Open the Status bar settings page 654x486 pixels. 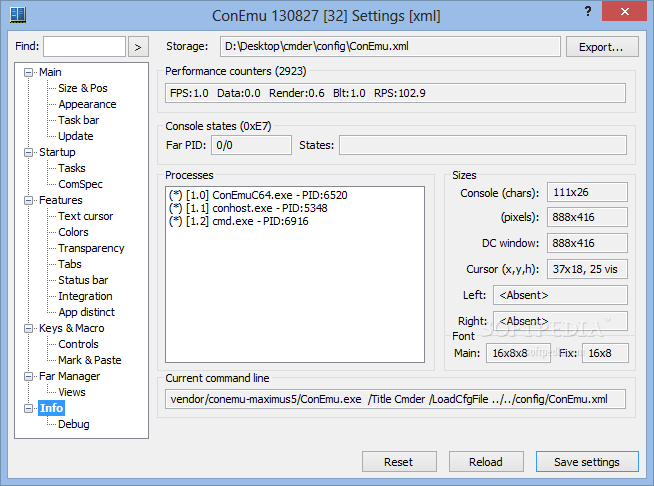point(83,280)
